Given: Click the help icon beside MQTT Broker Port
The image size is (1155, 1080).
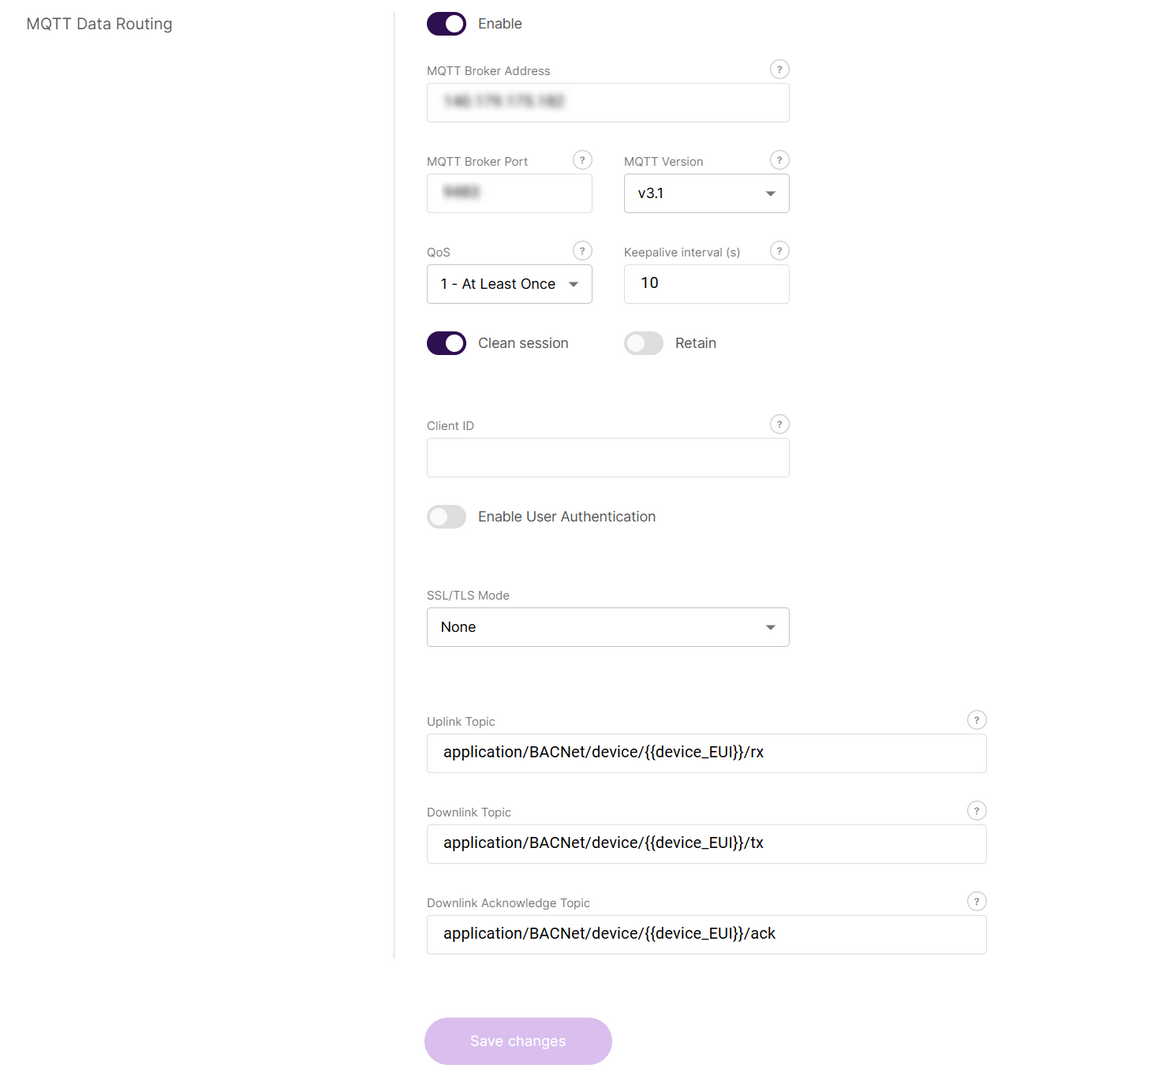Looking at the screenshot, I should click(582, 159).
